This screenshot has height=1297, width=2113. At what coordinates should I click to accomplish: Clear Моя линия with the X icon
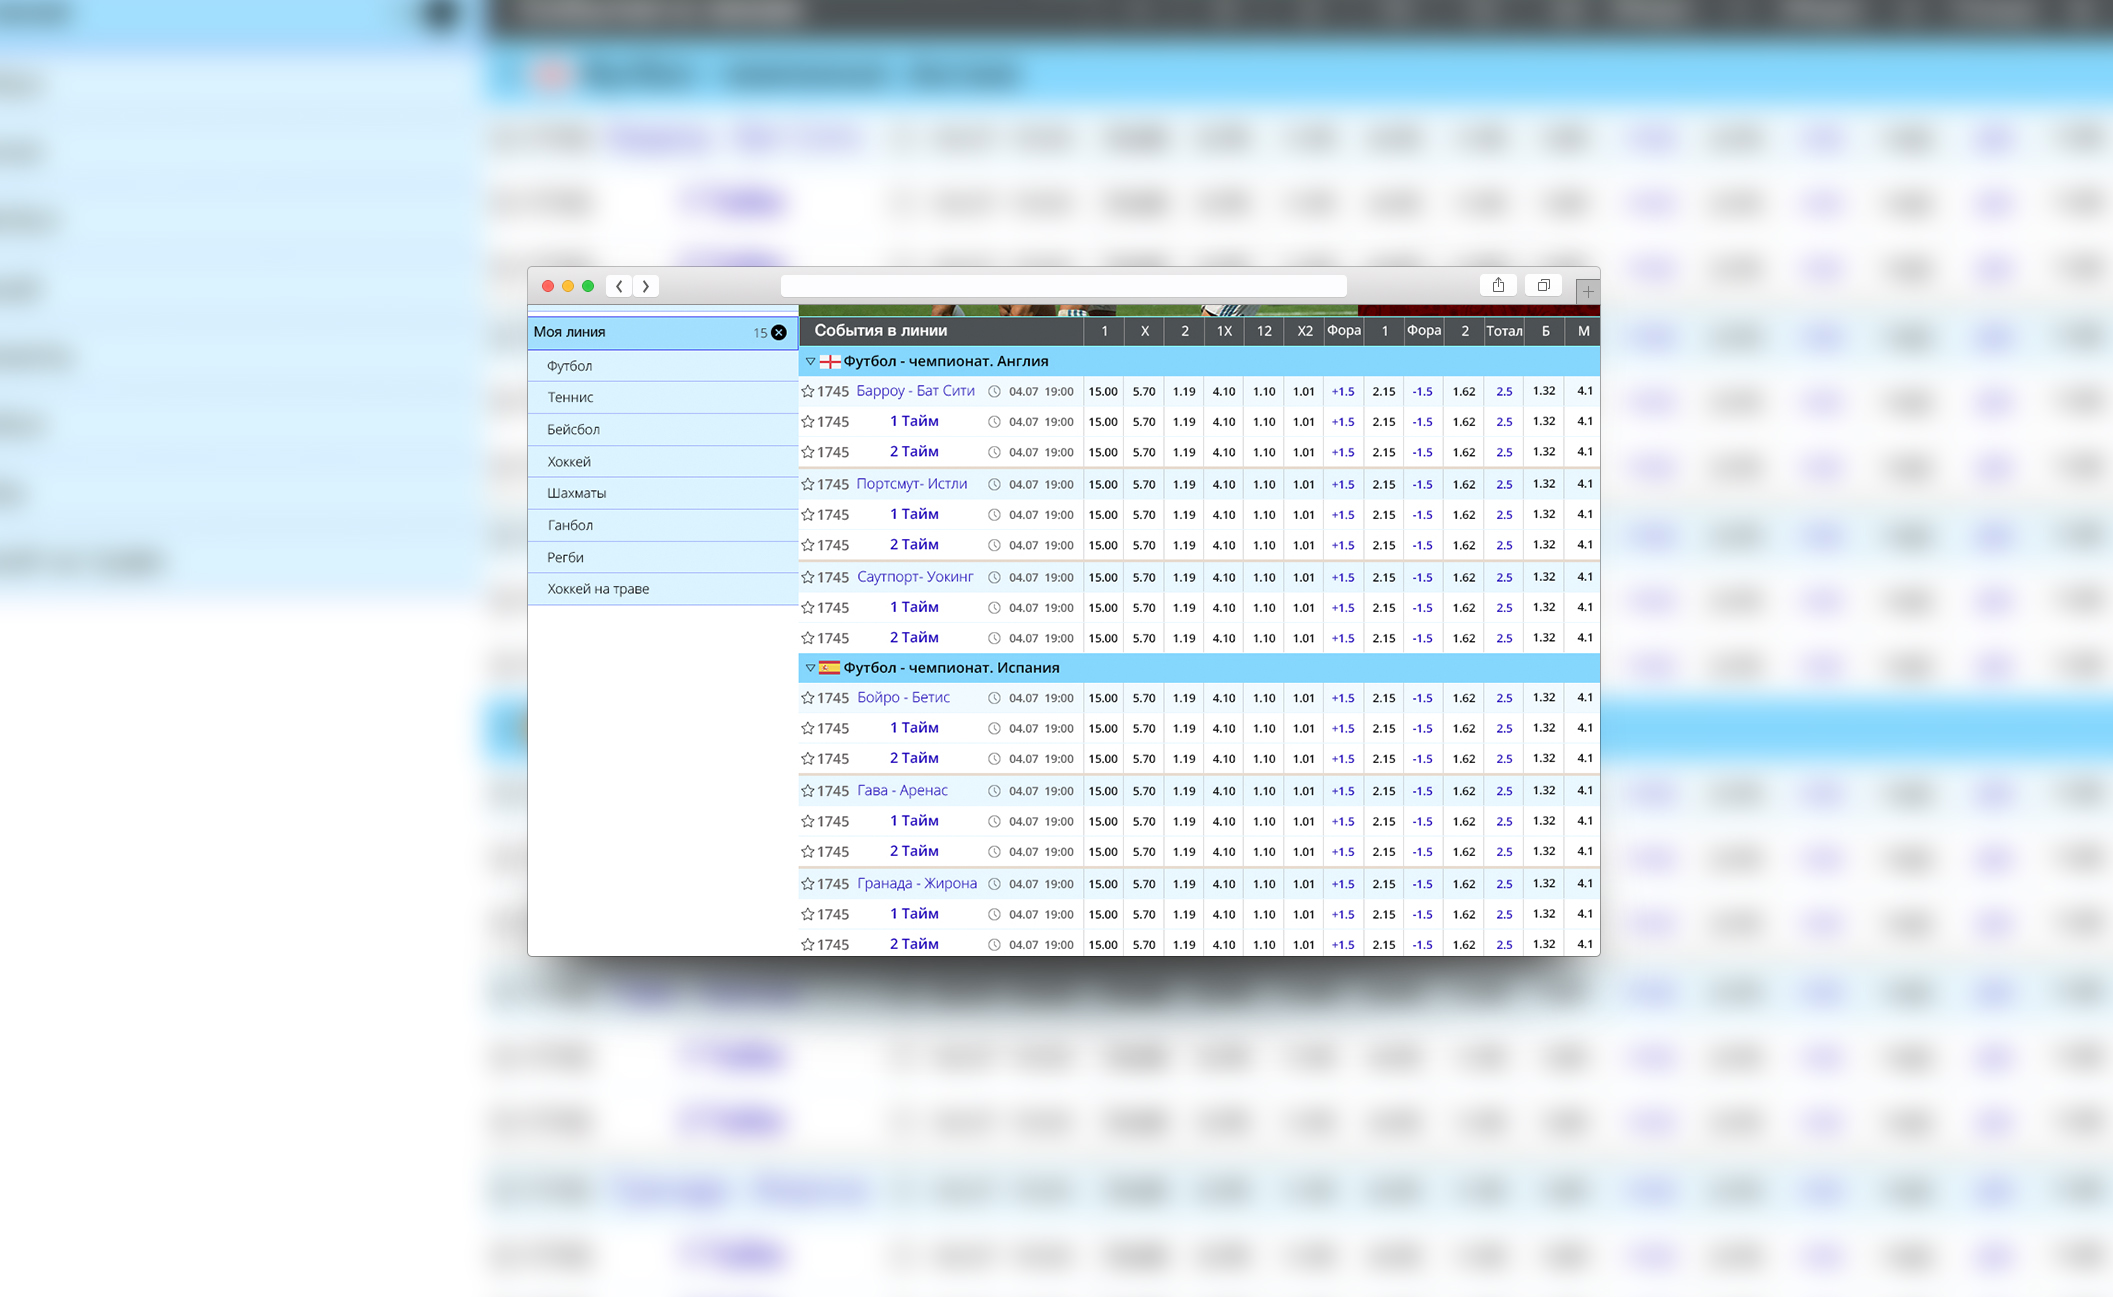coord(779,332)
